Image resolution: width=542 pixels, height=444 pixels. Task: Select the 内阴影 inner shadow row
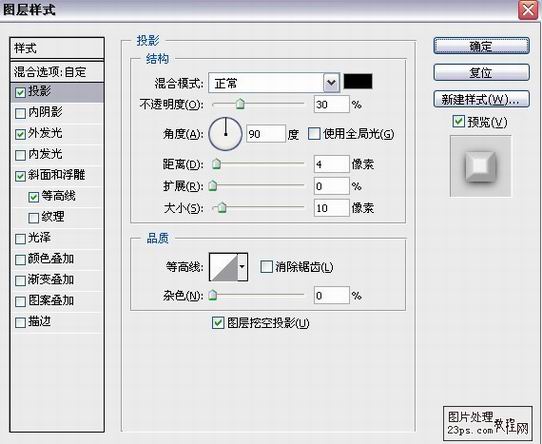tap(57, 113)
